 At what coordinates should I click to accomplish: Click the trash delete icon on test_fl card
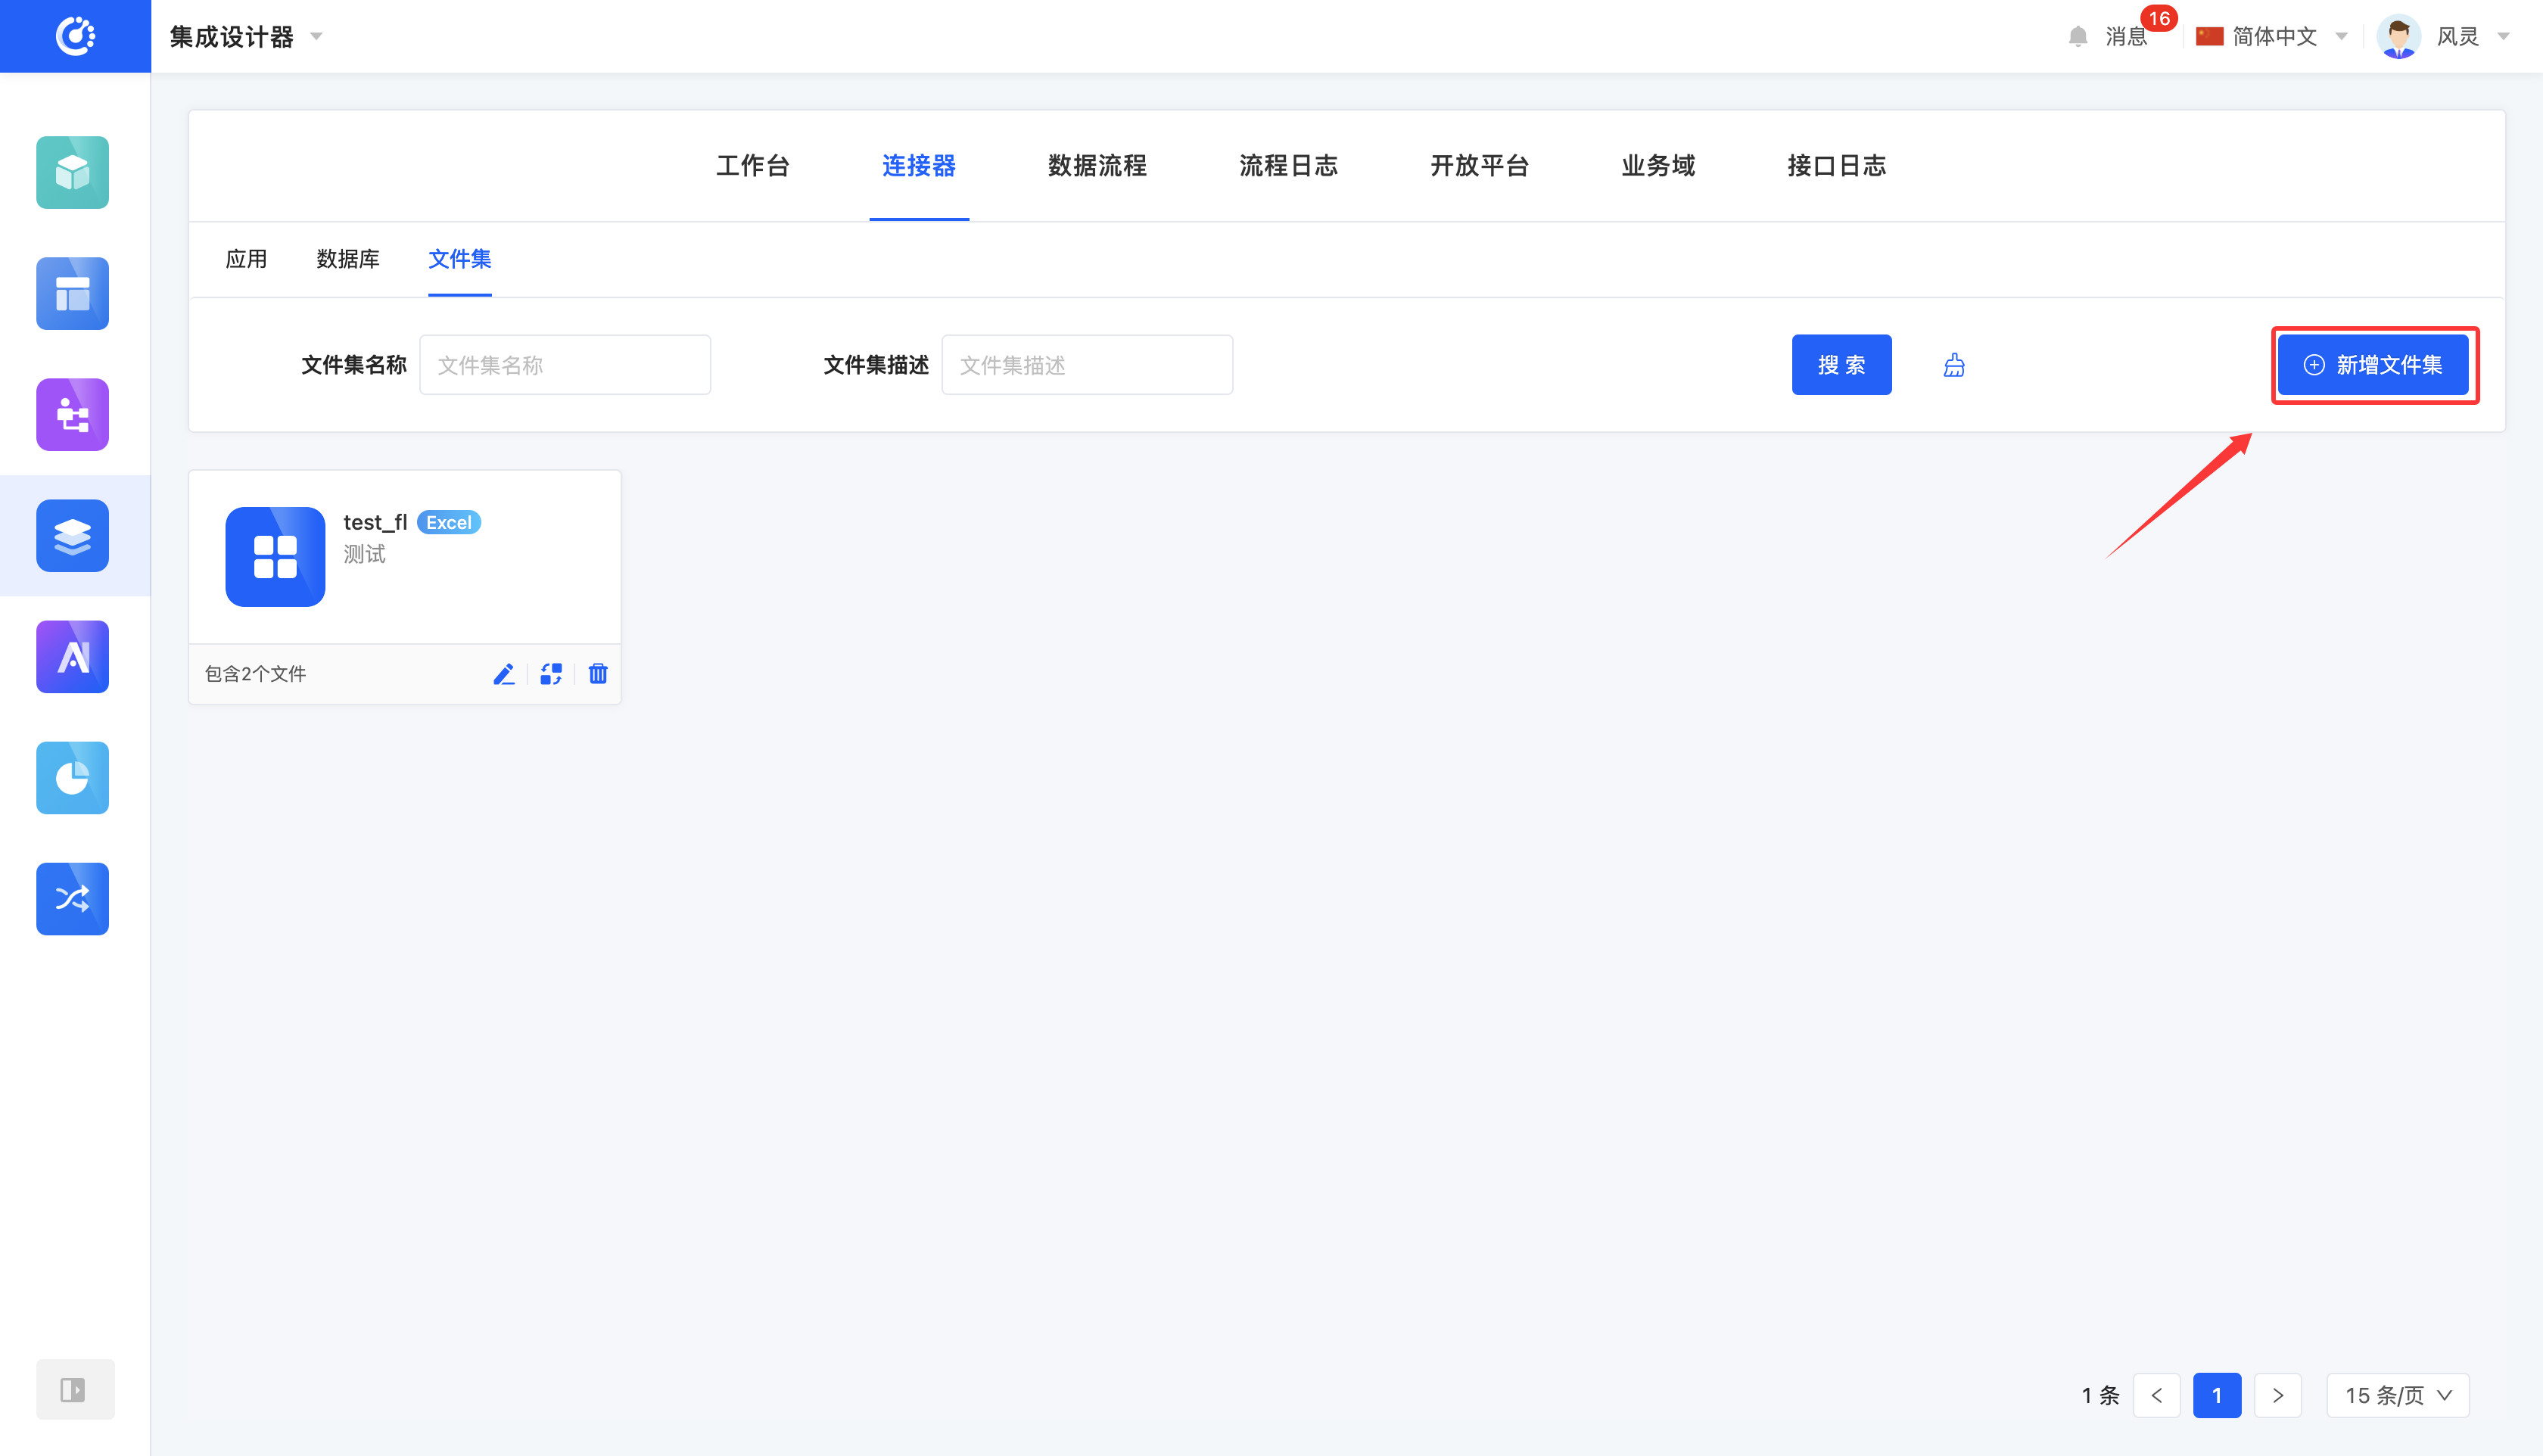pyautogui.click(x=598, y=674)
